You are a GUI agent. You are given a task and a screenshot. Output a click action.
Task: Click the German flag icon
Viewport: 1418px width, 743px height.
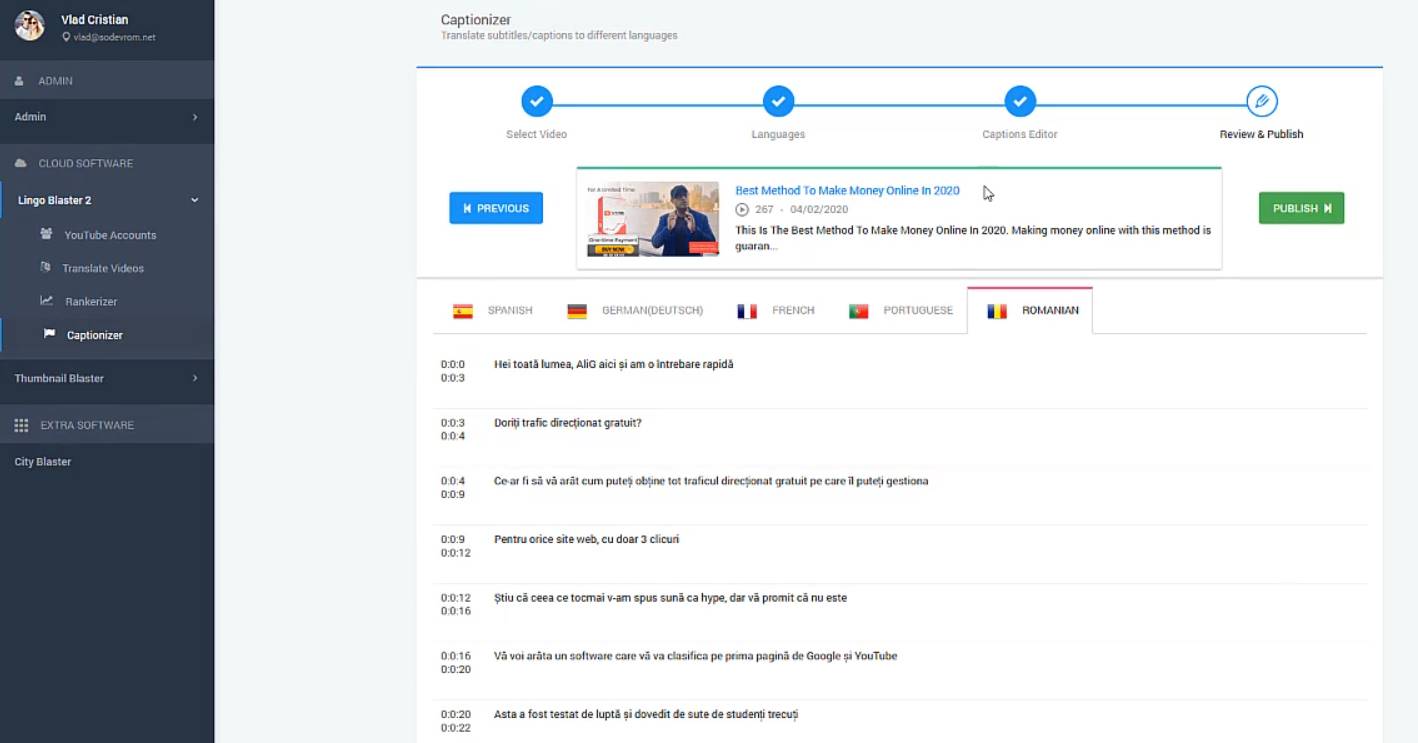[x=577, y=311]
